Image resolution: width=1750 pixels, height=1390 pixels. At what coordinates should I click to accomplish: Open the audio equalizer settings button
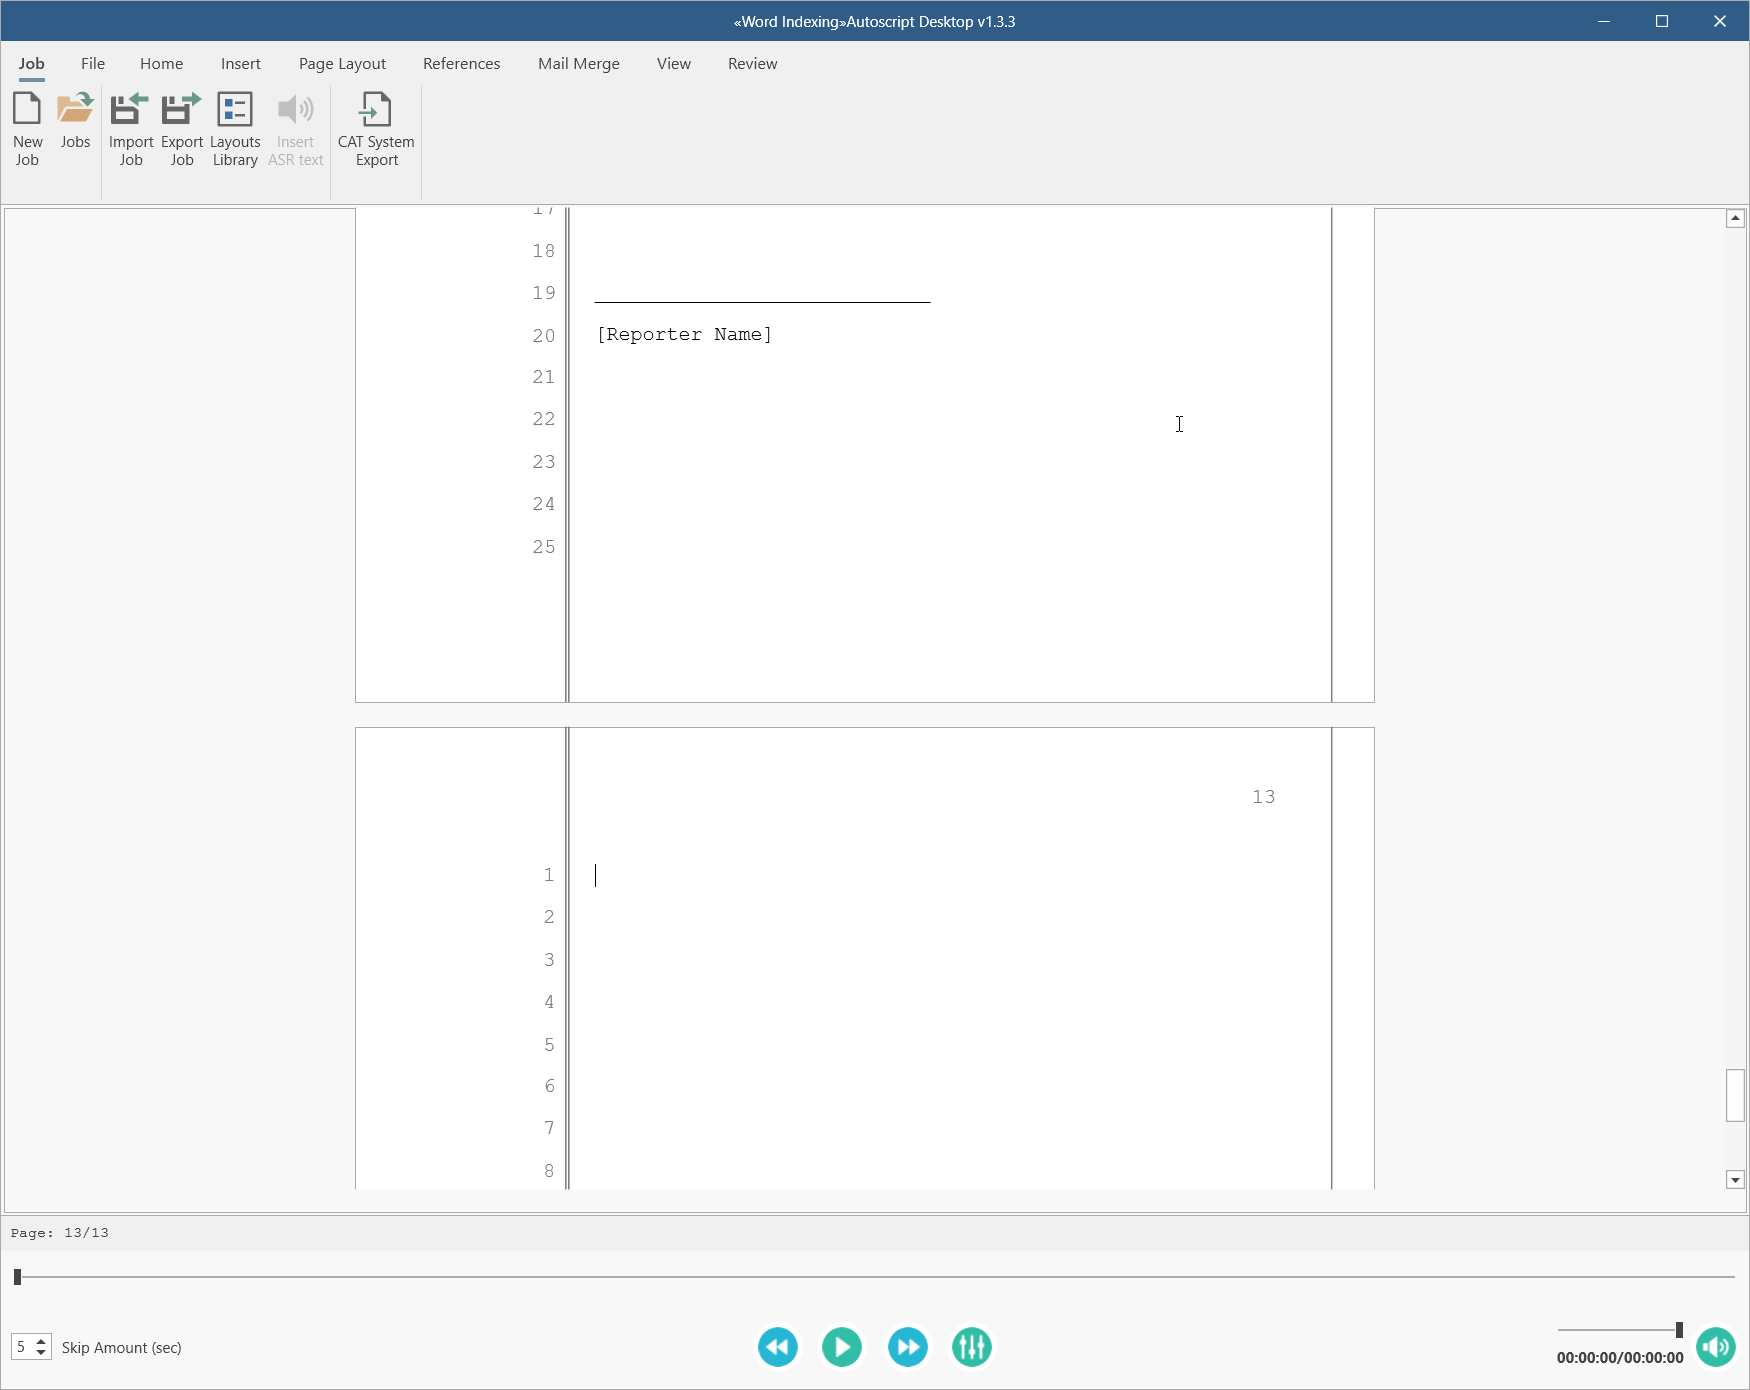click(x=971, y=1347)
